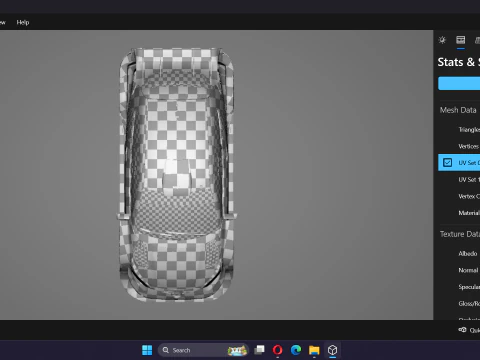Viewport: 480px width, 360px height.
Task: Launch Microsoft Edge from taskbar
Action: point(296,350)
